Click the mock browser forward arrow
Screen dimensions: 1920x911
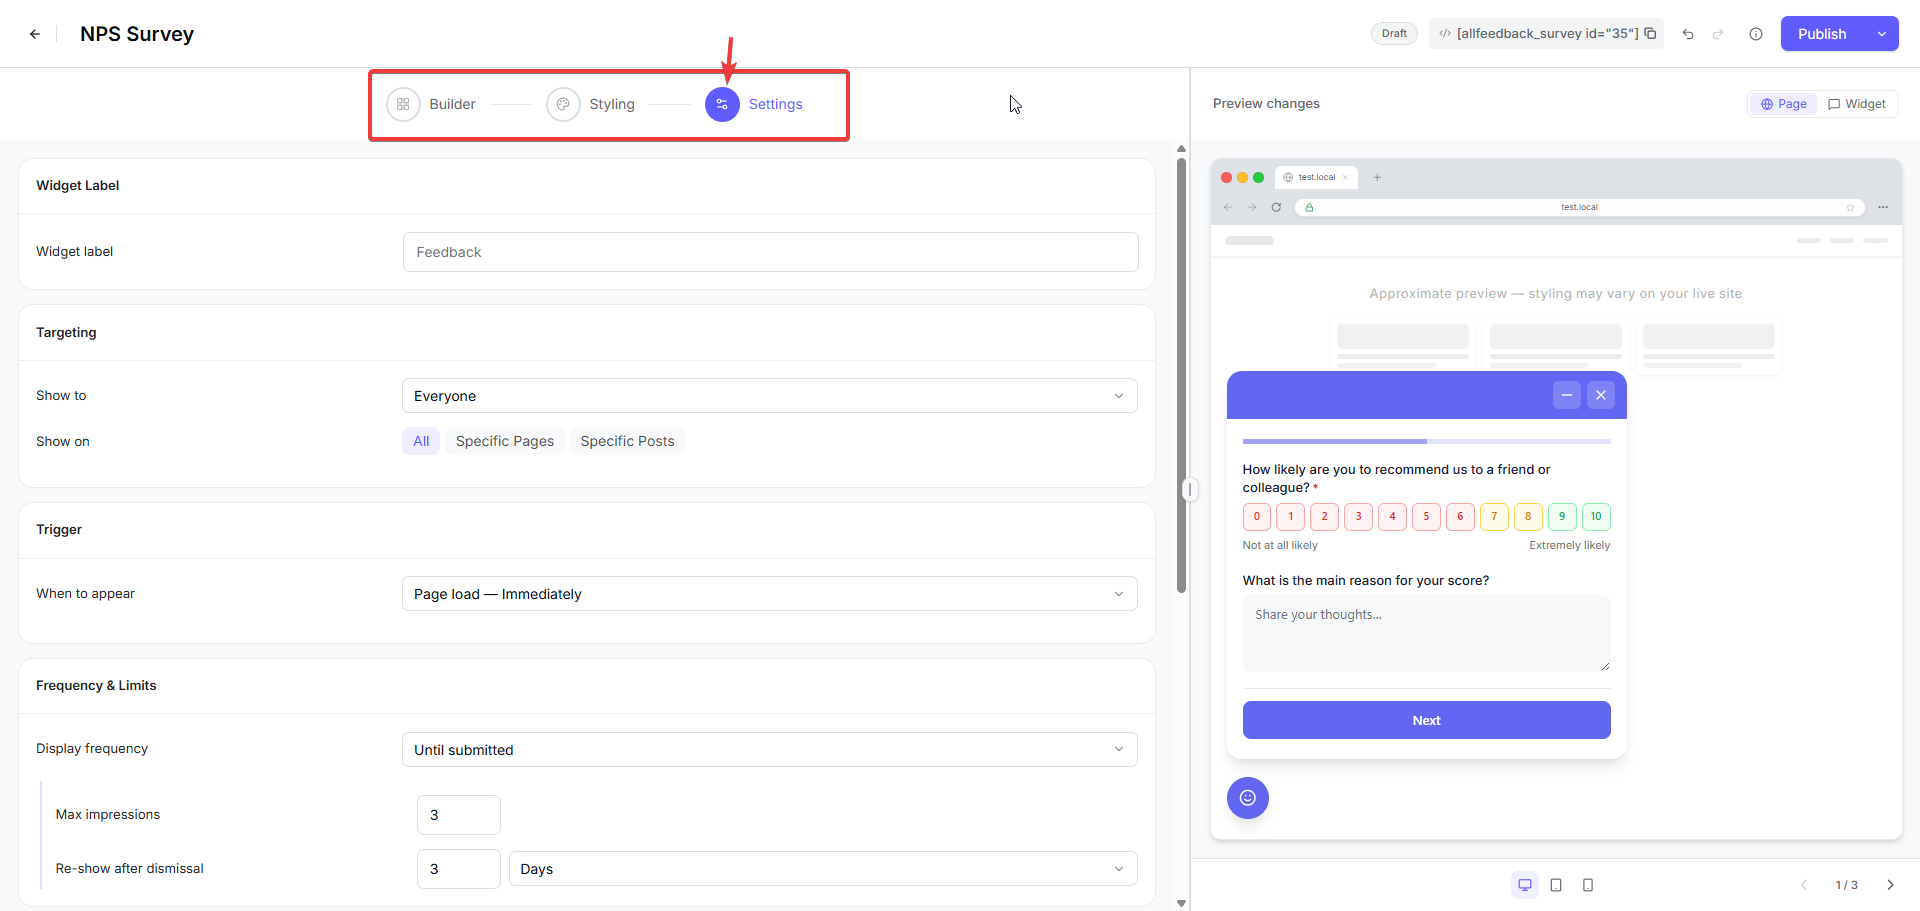pos(1252,207)
